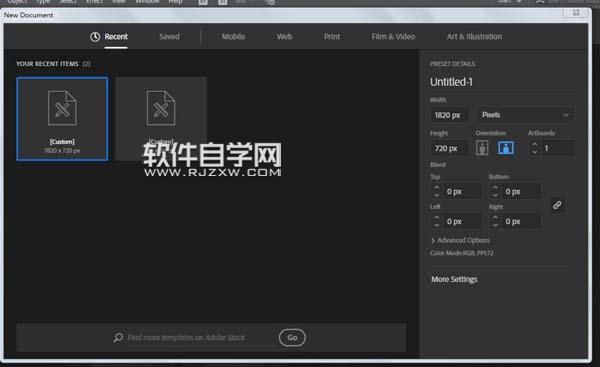The height and width of the screenshot is (367, 600).
Task: Click the Go button
Action: [x=292, y=338]
